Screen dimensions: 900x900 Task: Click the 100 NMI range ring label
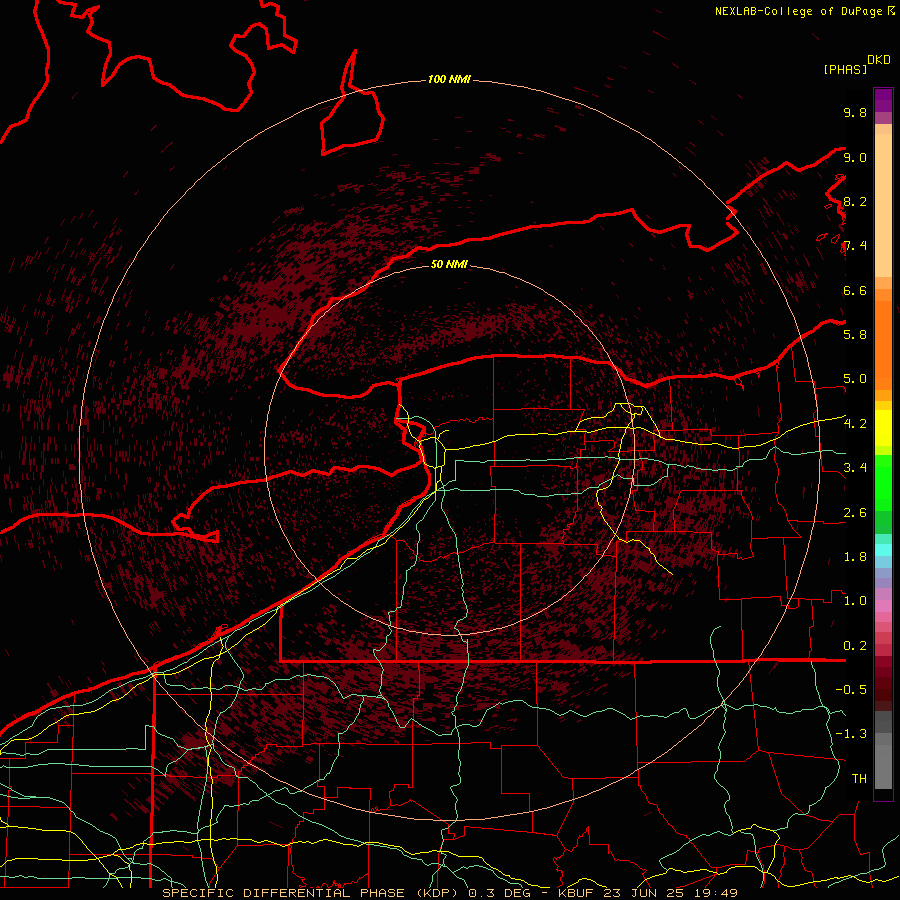[x=449, y=79]
